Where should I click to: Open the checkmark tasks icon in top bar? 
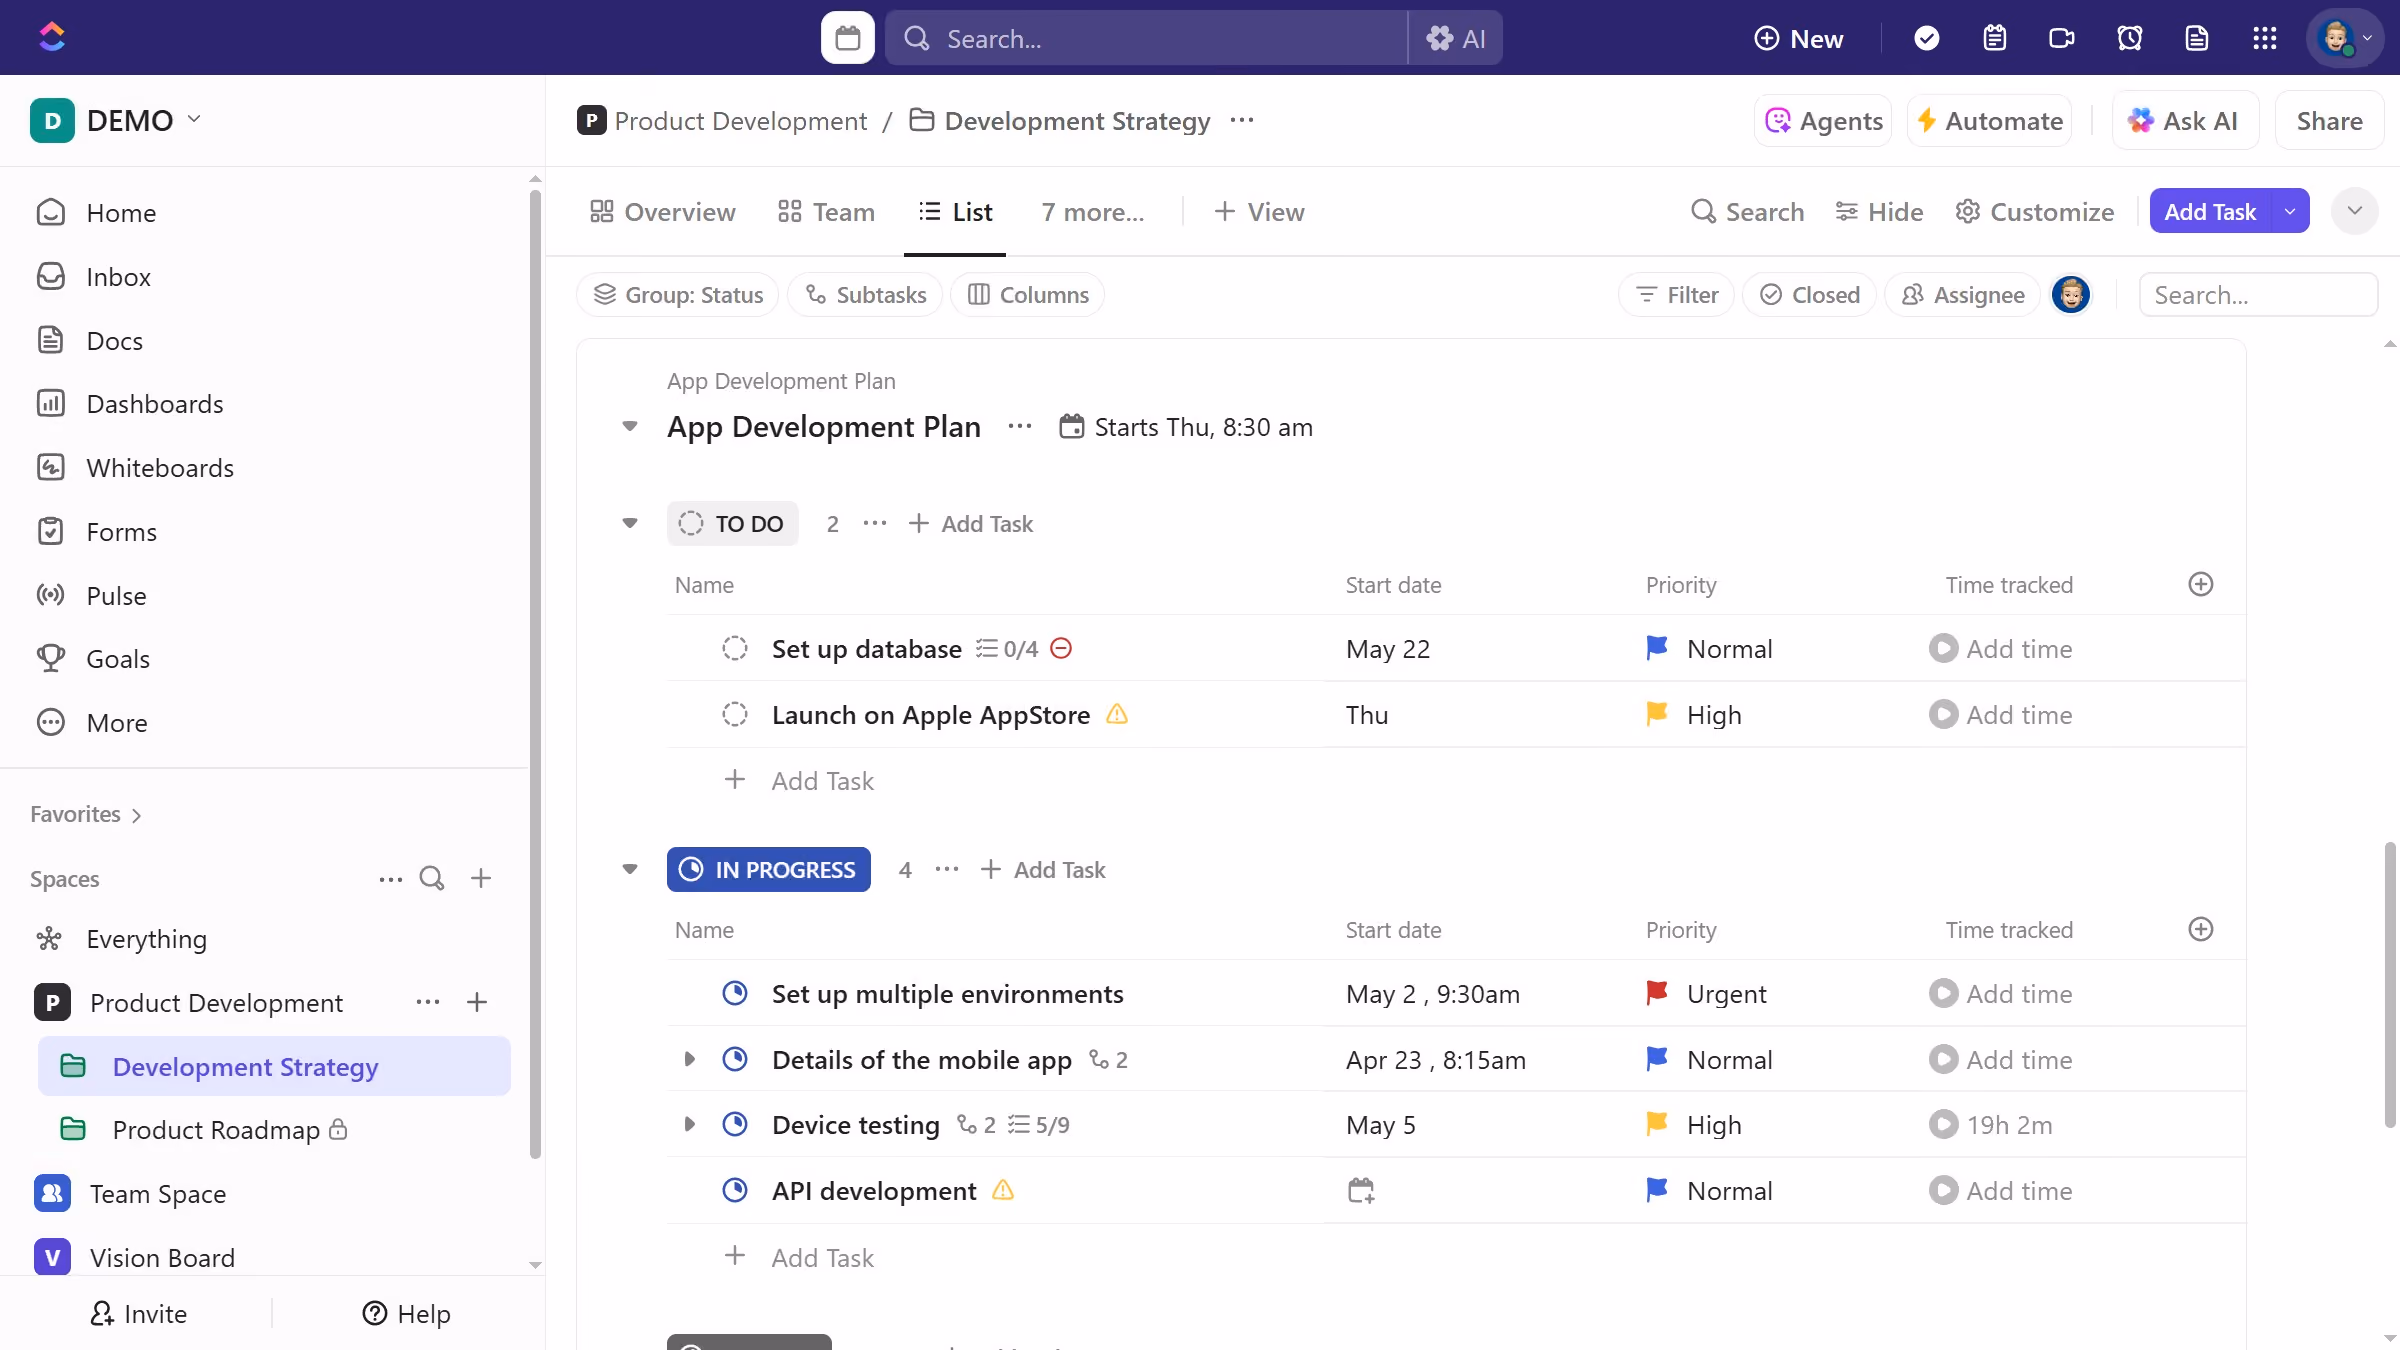click(1926, 38)
